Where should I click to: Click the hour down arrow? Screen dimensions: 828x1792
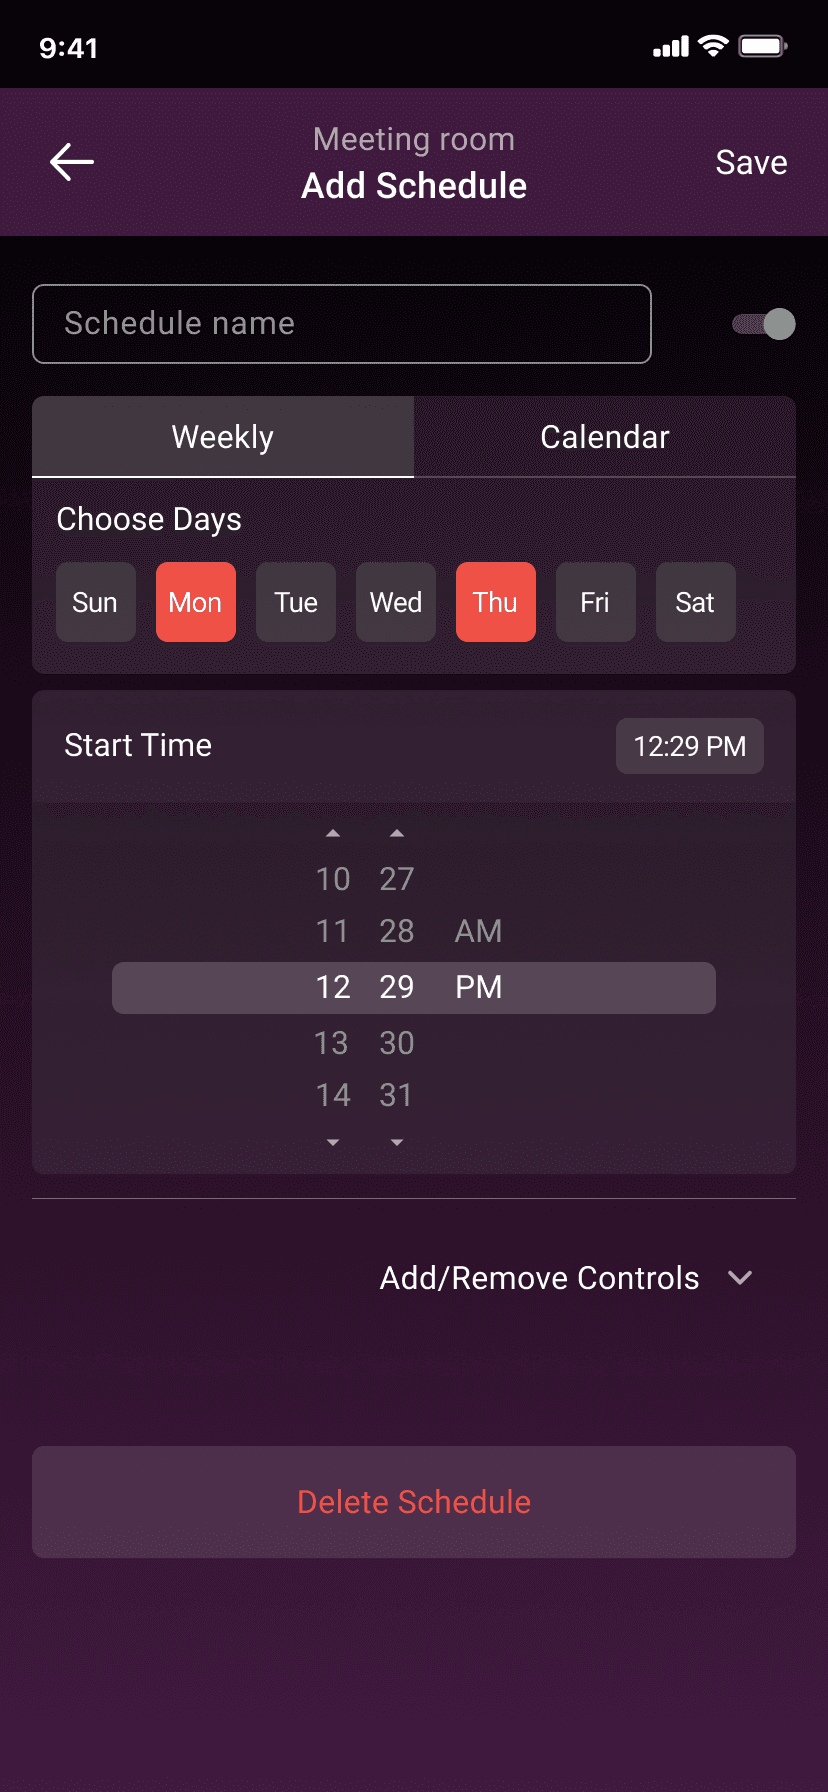pos(333,1142)
